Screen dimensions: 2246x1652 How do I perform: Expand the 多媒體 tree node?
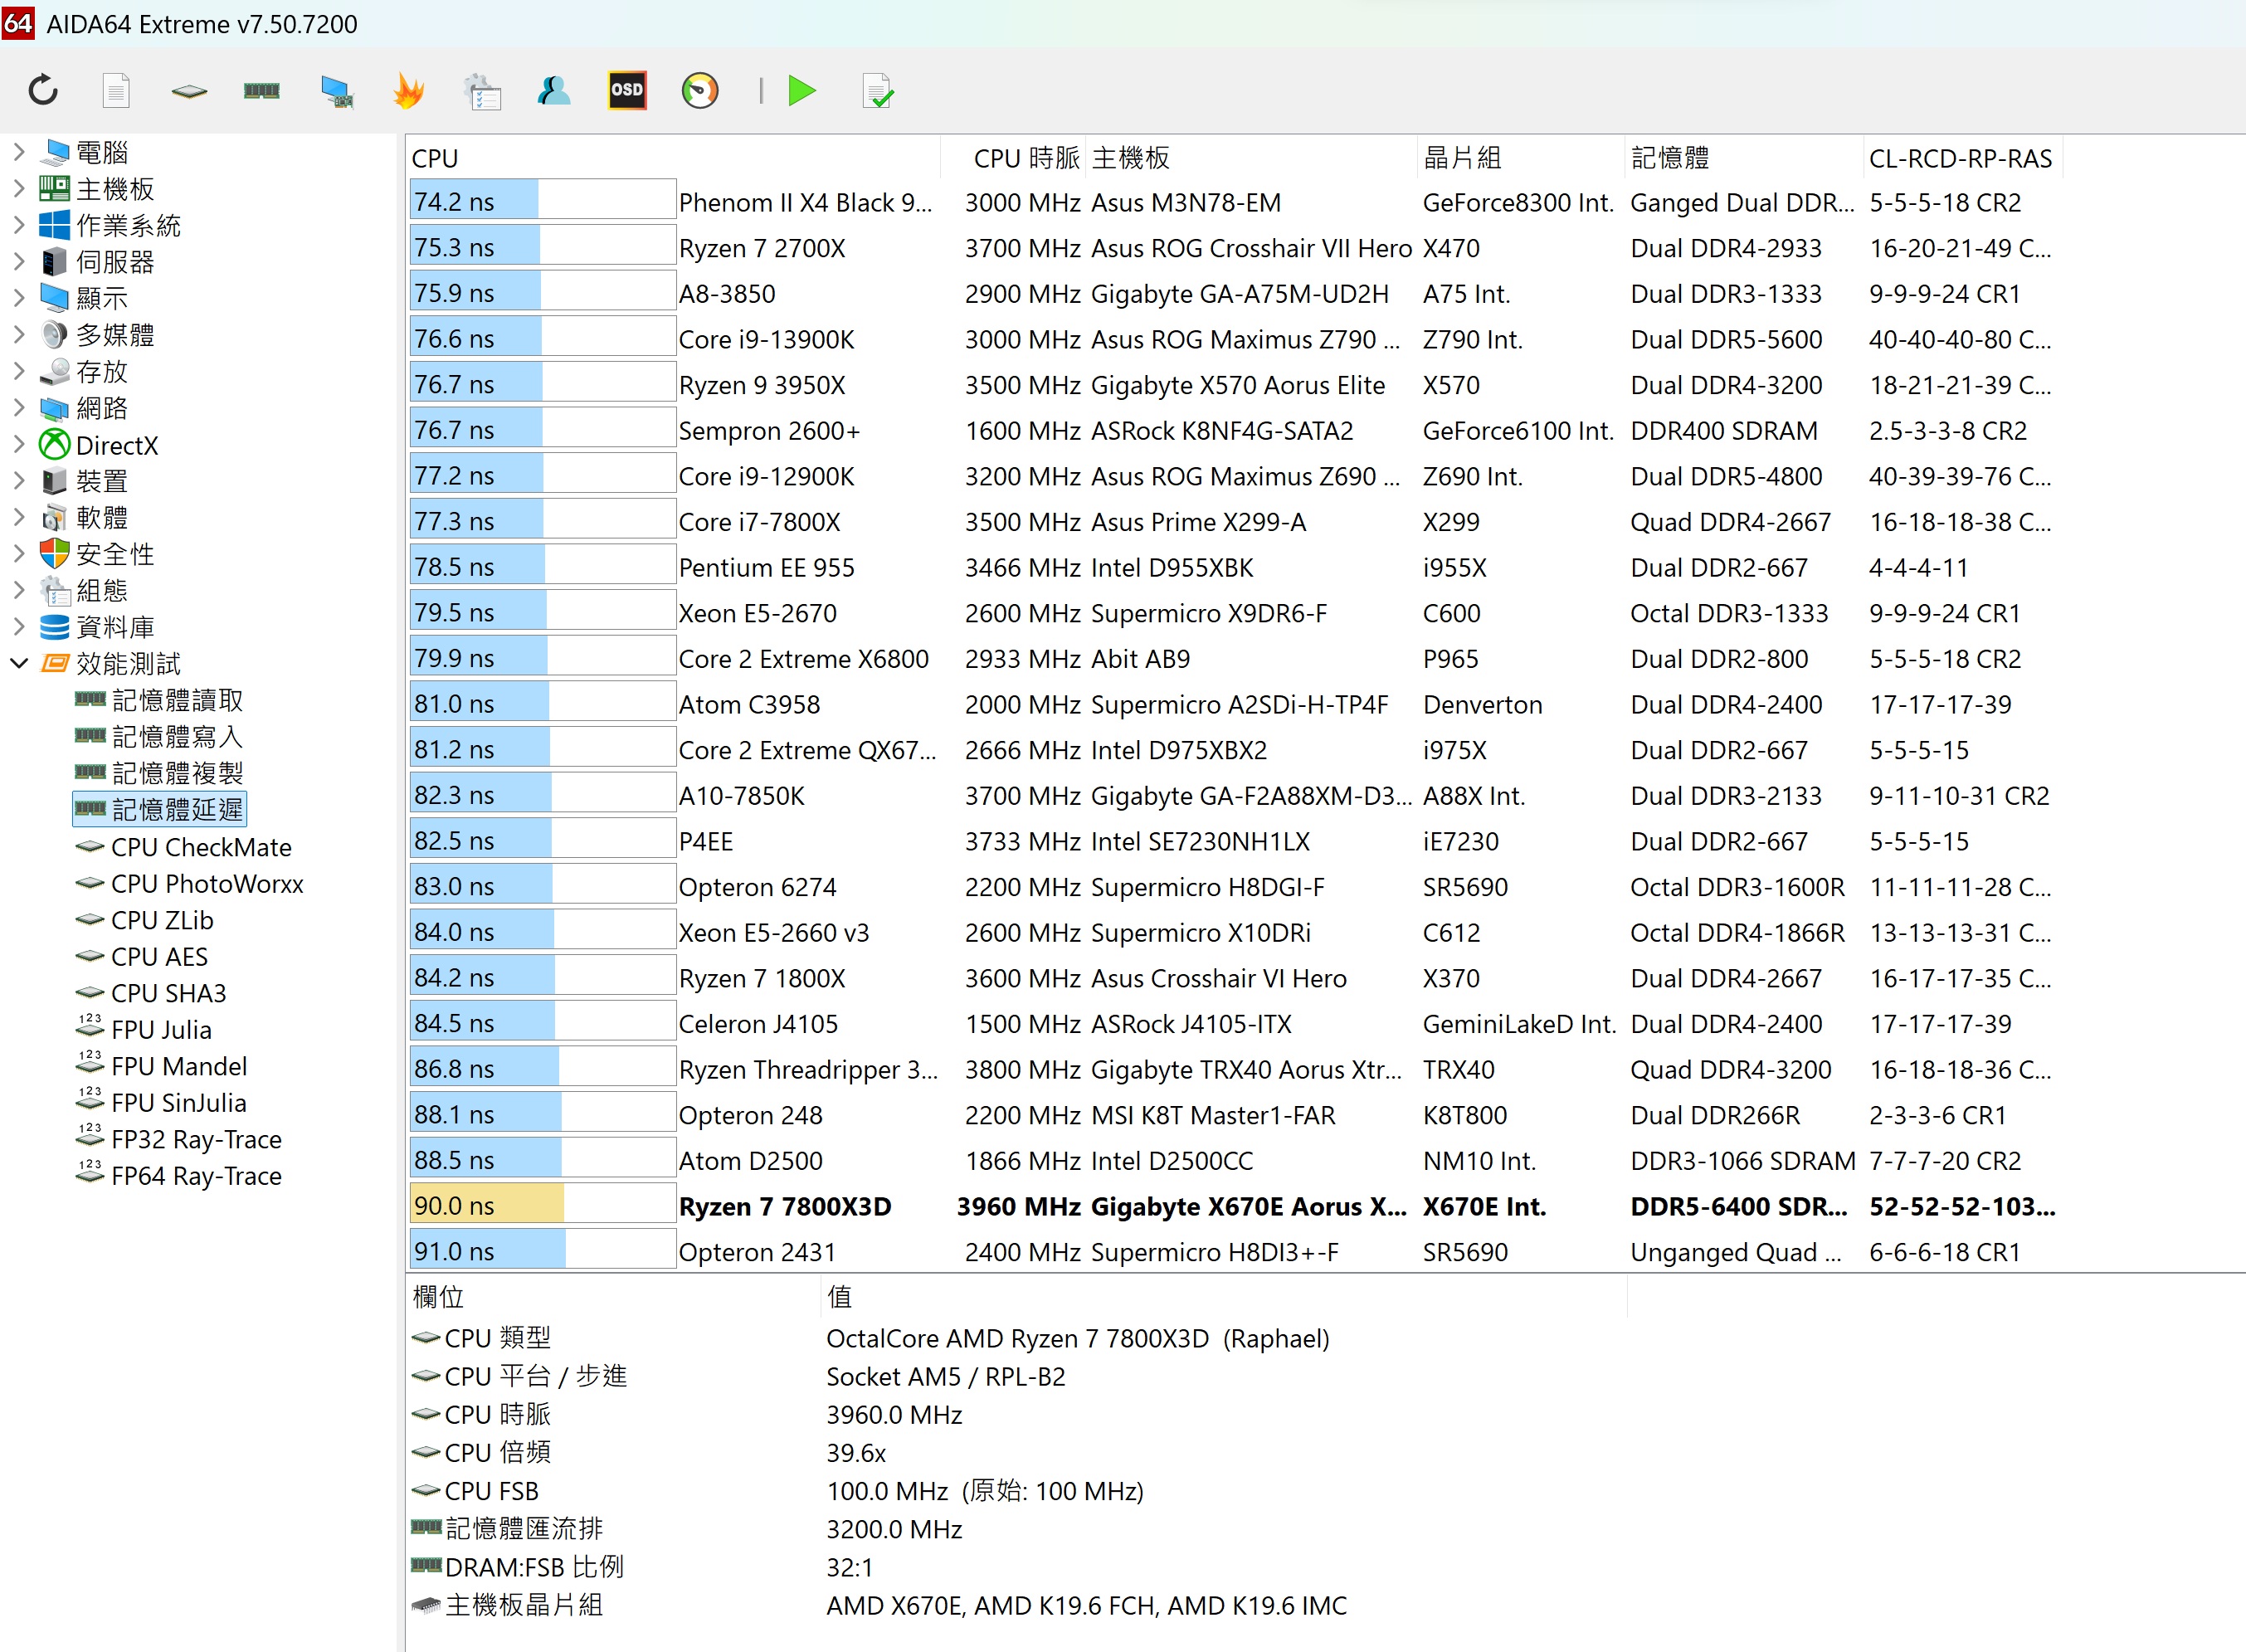18,334
